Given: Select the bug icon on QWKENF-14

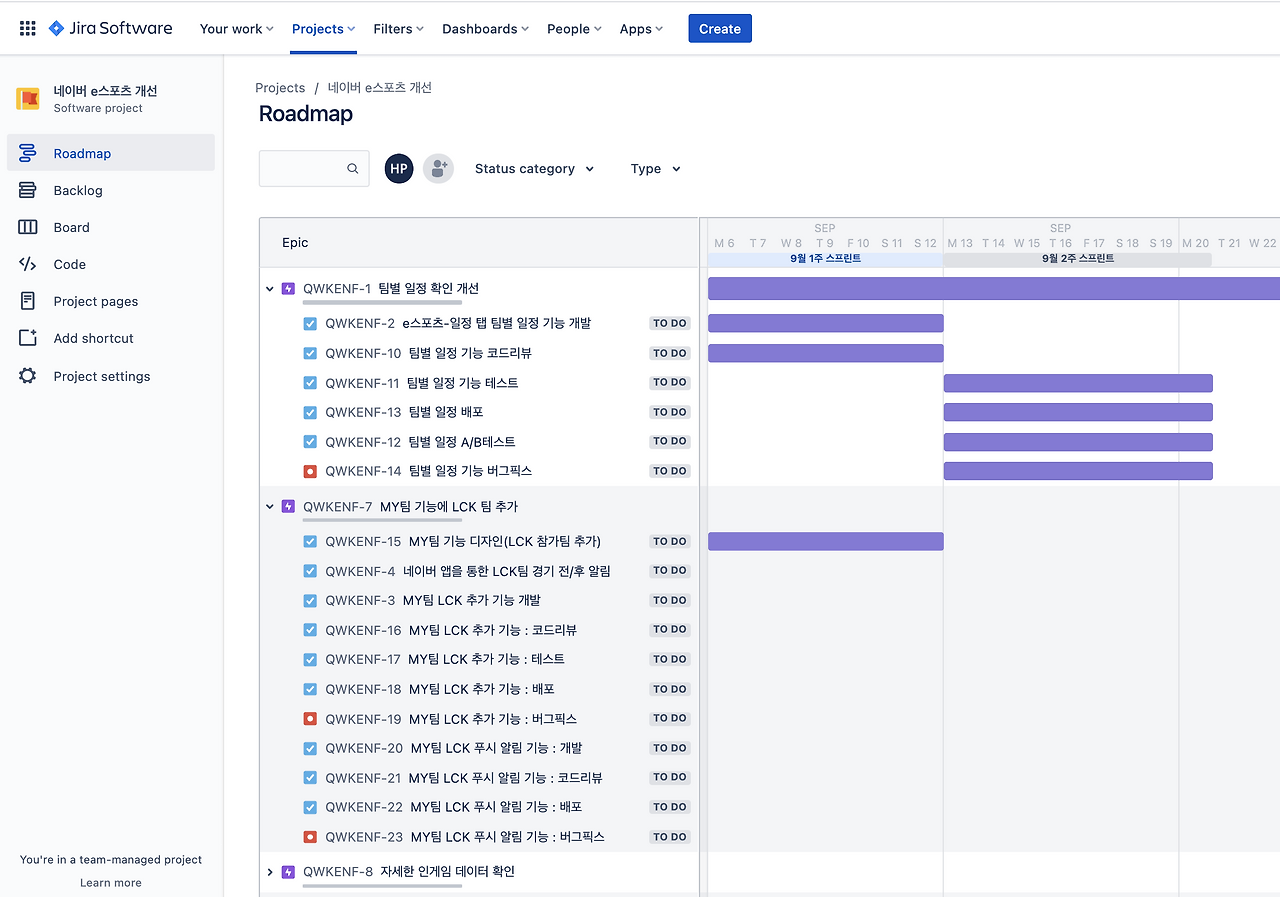Looking at the screenshot, I should (x=310, y=470).
